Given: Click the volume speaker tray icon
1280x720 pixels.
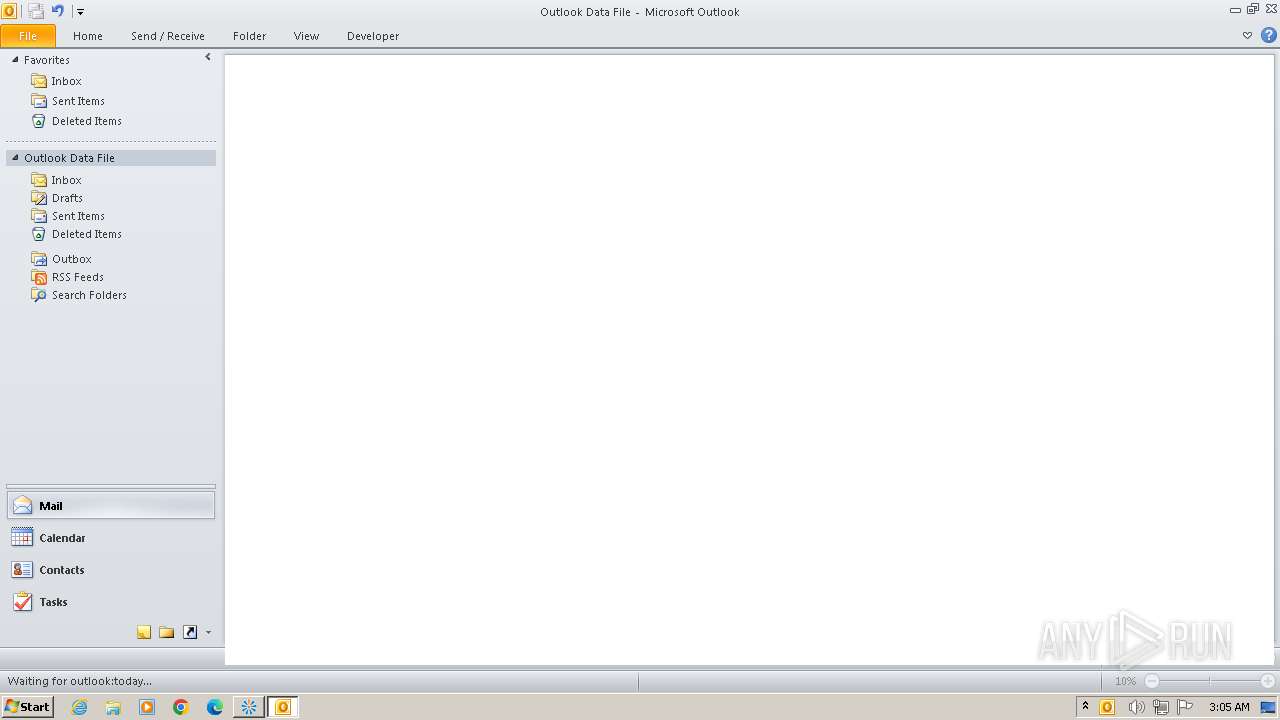Looking at the screenshot, I should pyautogui.click(x=1135, y=707).
